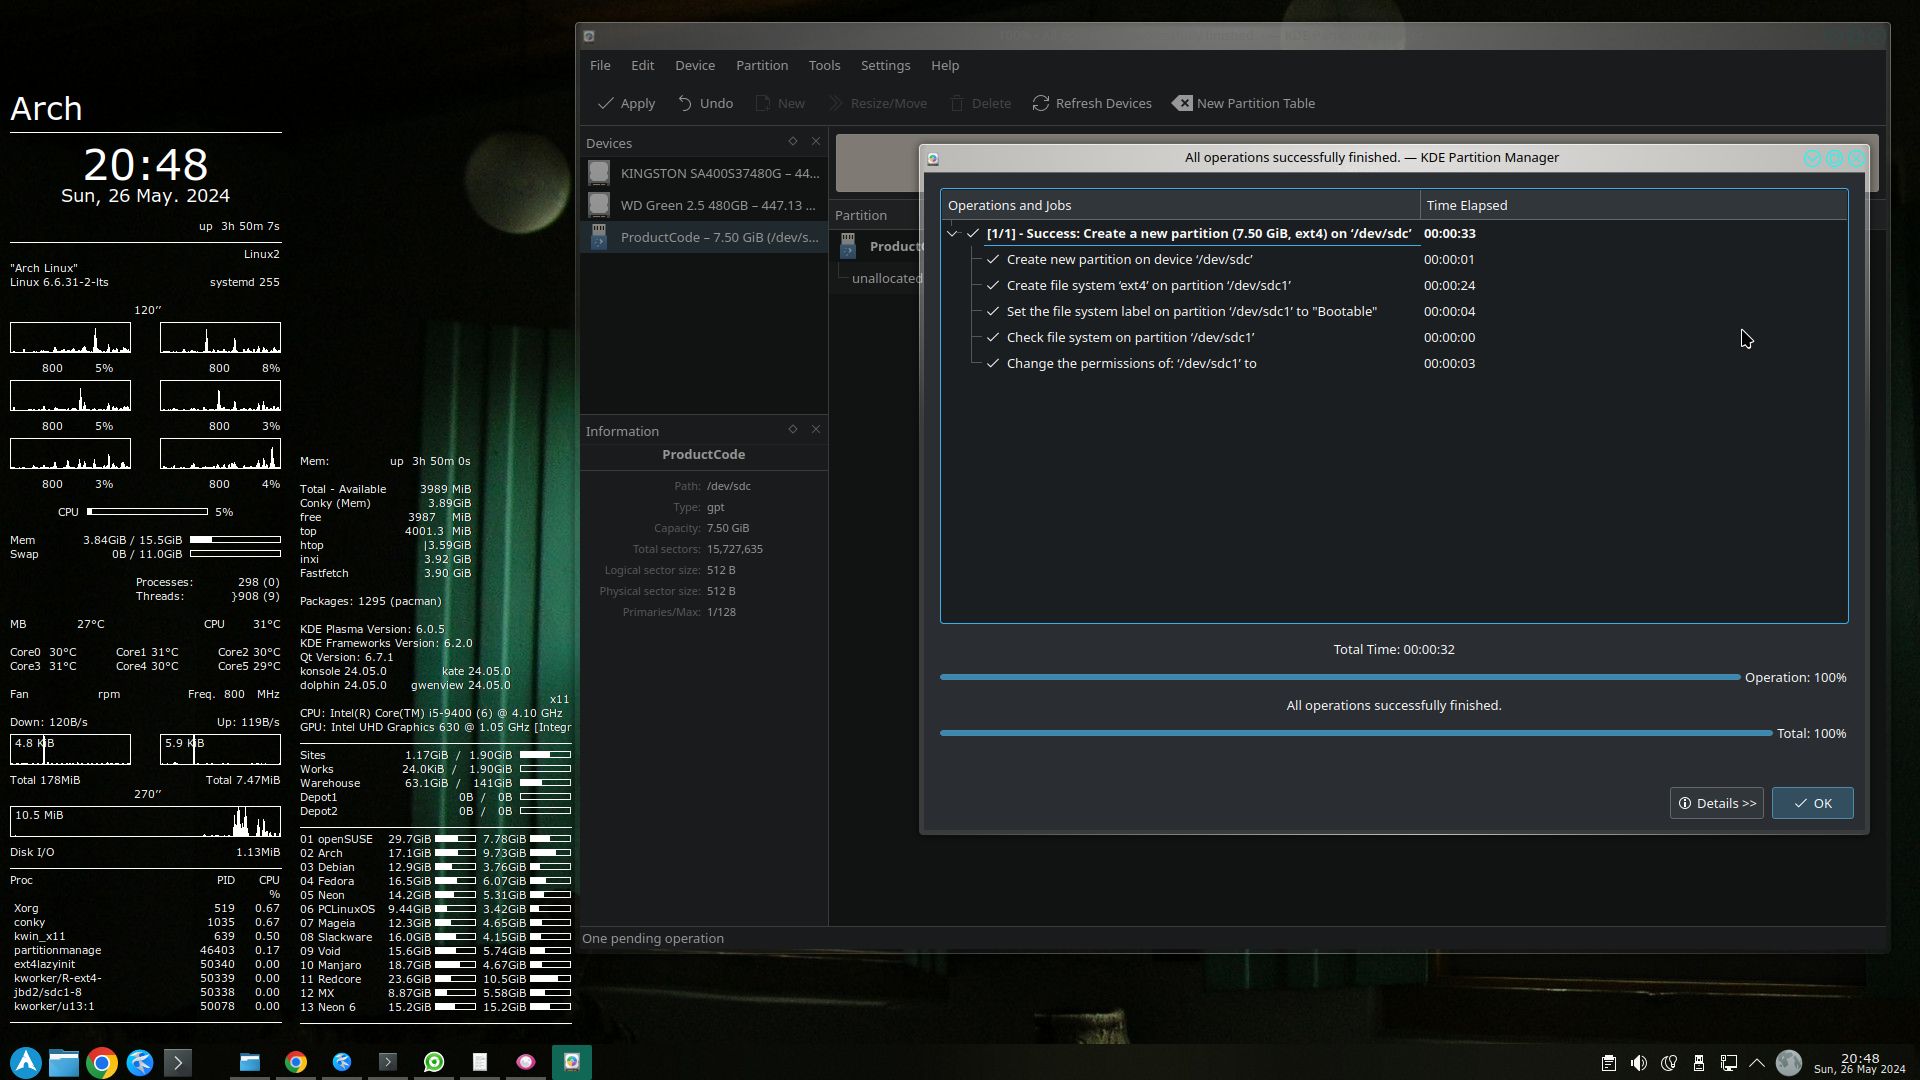Image resolution: width=1920 pixels, height=1080 pixels.
Task: Click the Apply toolbar checkmark icon
Action: pyautogui.click(x=605, y=103)
